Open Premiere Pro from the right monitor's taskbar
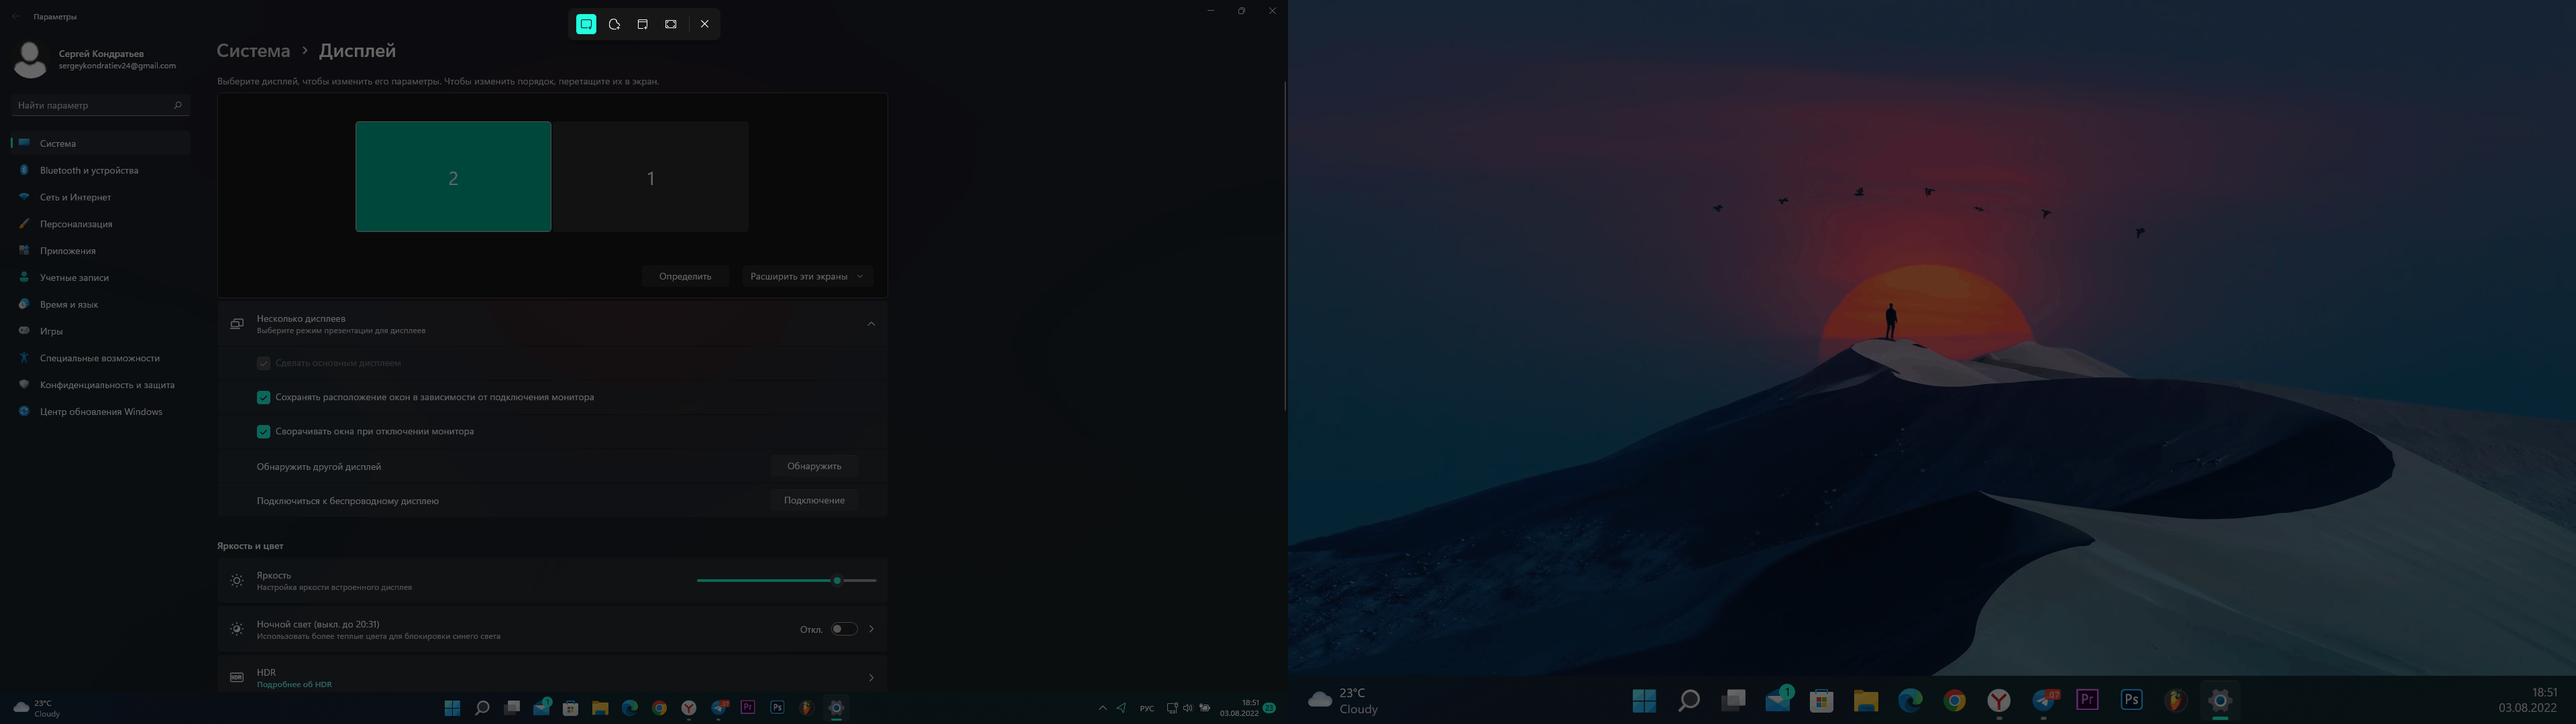This screenshot has width=2576, height=724. [x=2087, y=700]
